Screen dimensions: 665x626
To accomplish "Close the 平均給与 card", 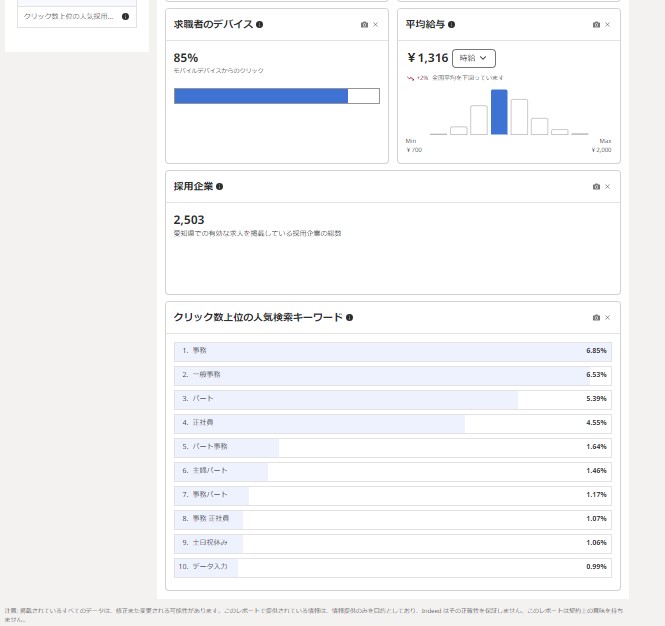I will click(607, 24).
